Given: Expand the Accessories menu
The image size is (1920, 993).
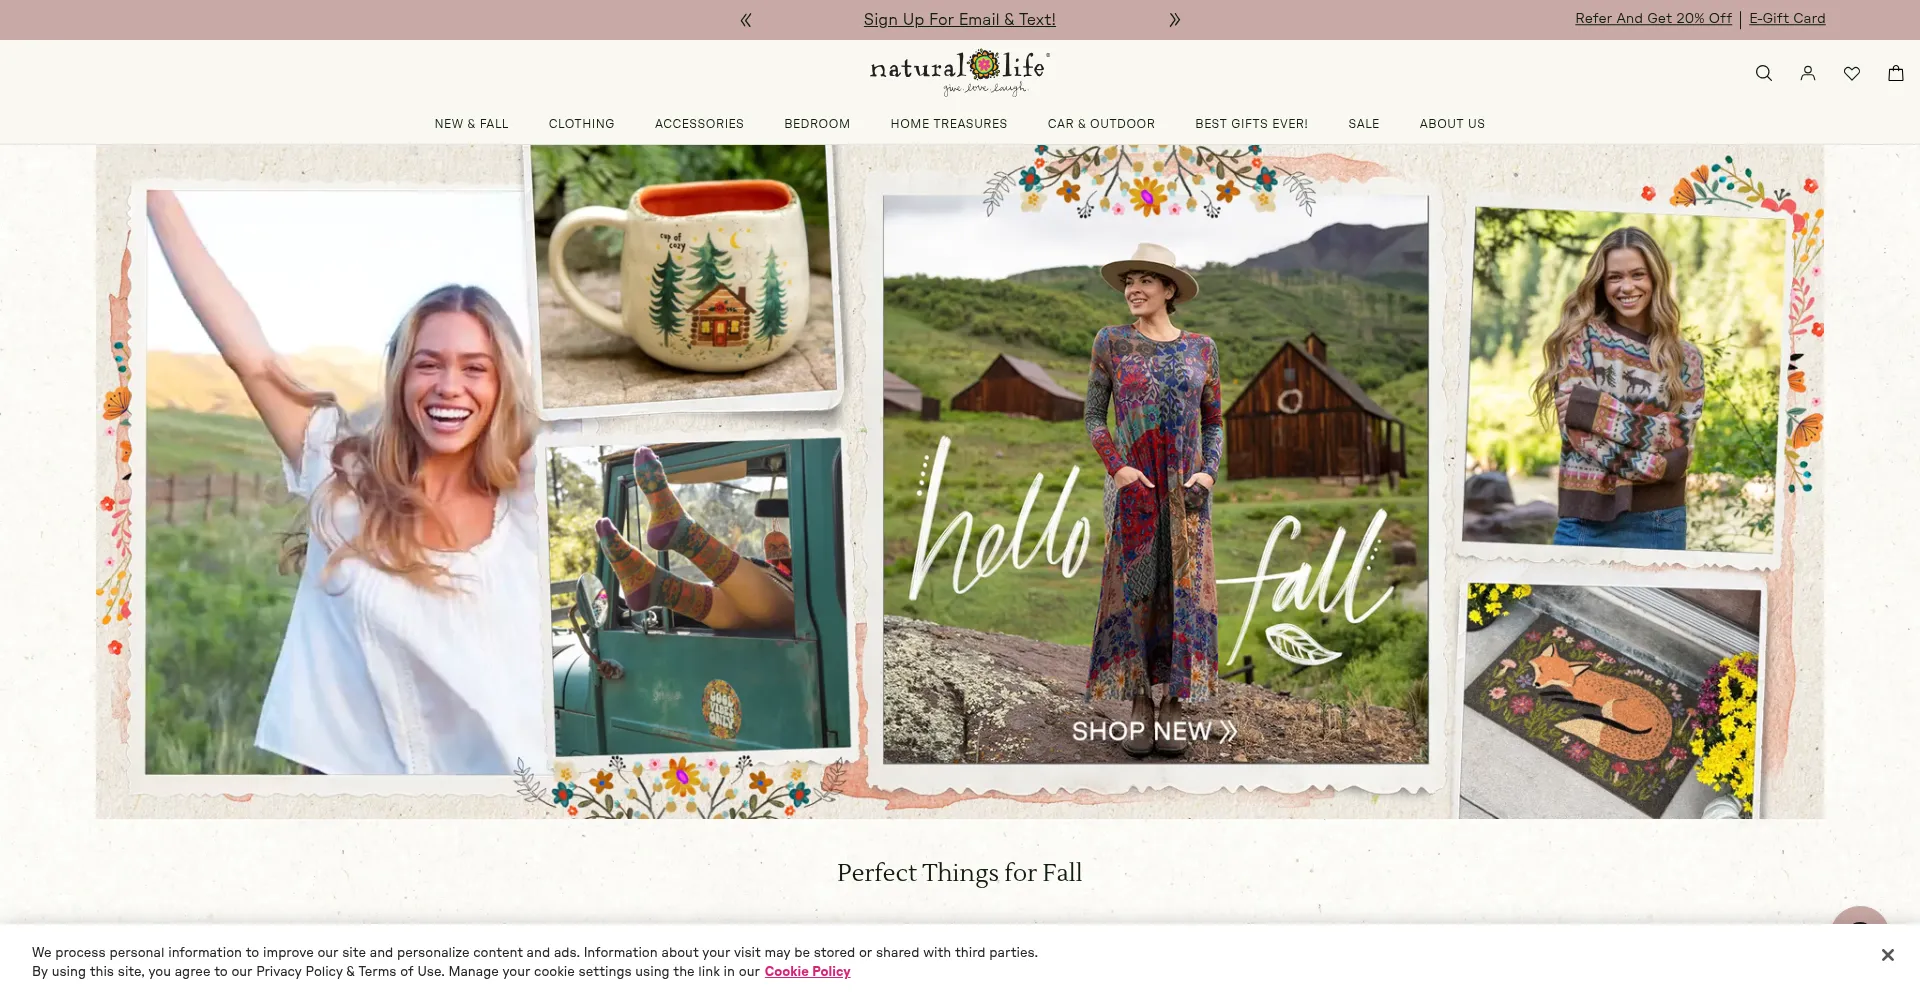Looking at the screenshot, I should [699, 124].
